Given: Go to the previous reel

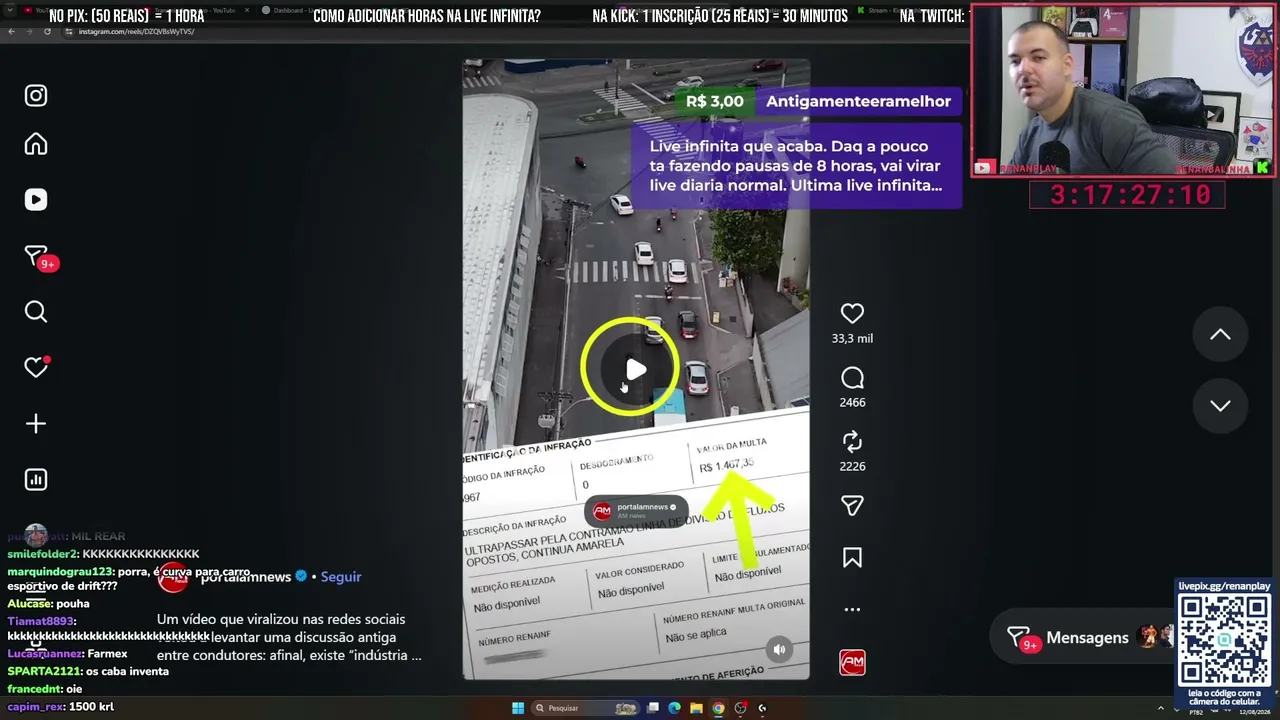Looking at the screenshot, I should (1220, 335).
